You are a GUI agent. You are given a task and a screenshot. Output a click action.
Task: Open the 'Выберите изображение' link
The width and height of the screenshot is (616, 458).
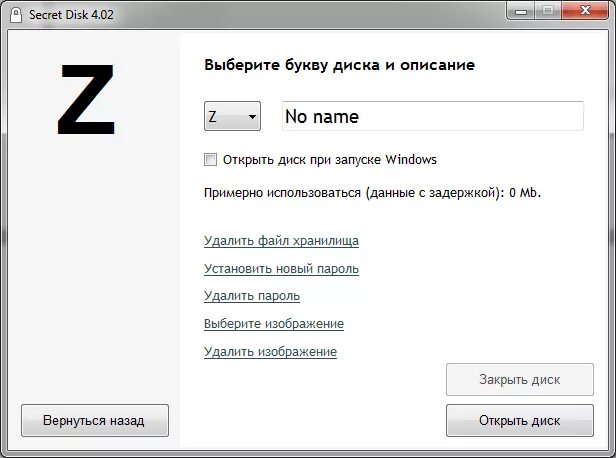[273, 324]
